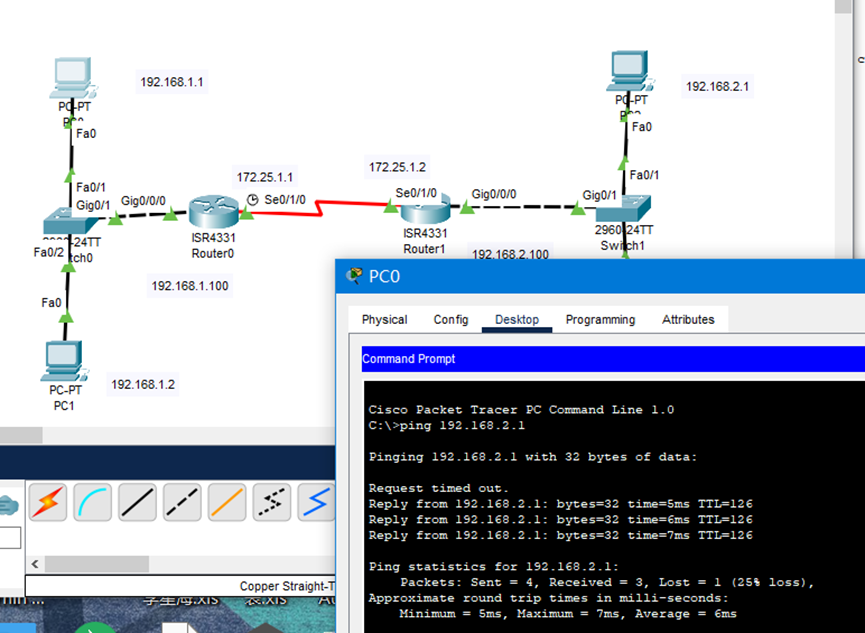Go to the Programming tab of PC0
Screen dimensions: 865x633
600,320
